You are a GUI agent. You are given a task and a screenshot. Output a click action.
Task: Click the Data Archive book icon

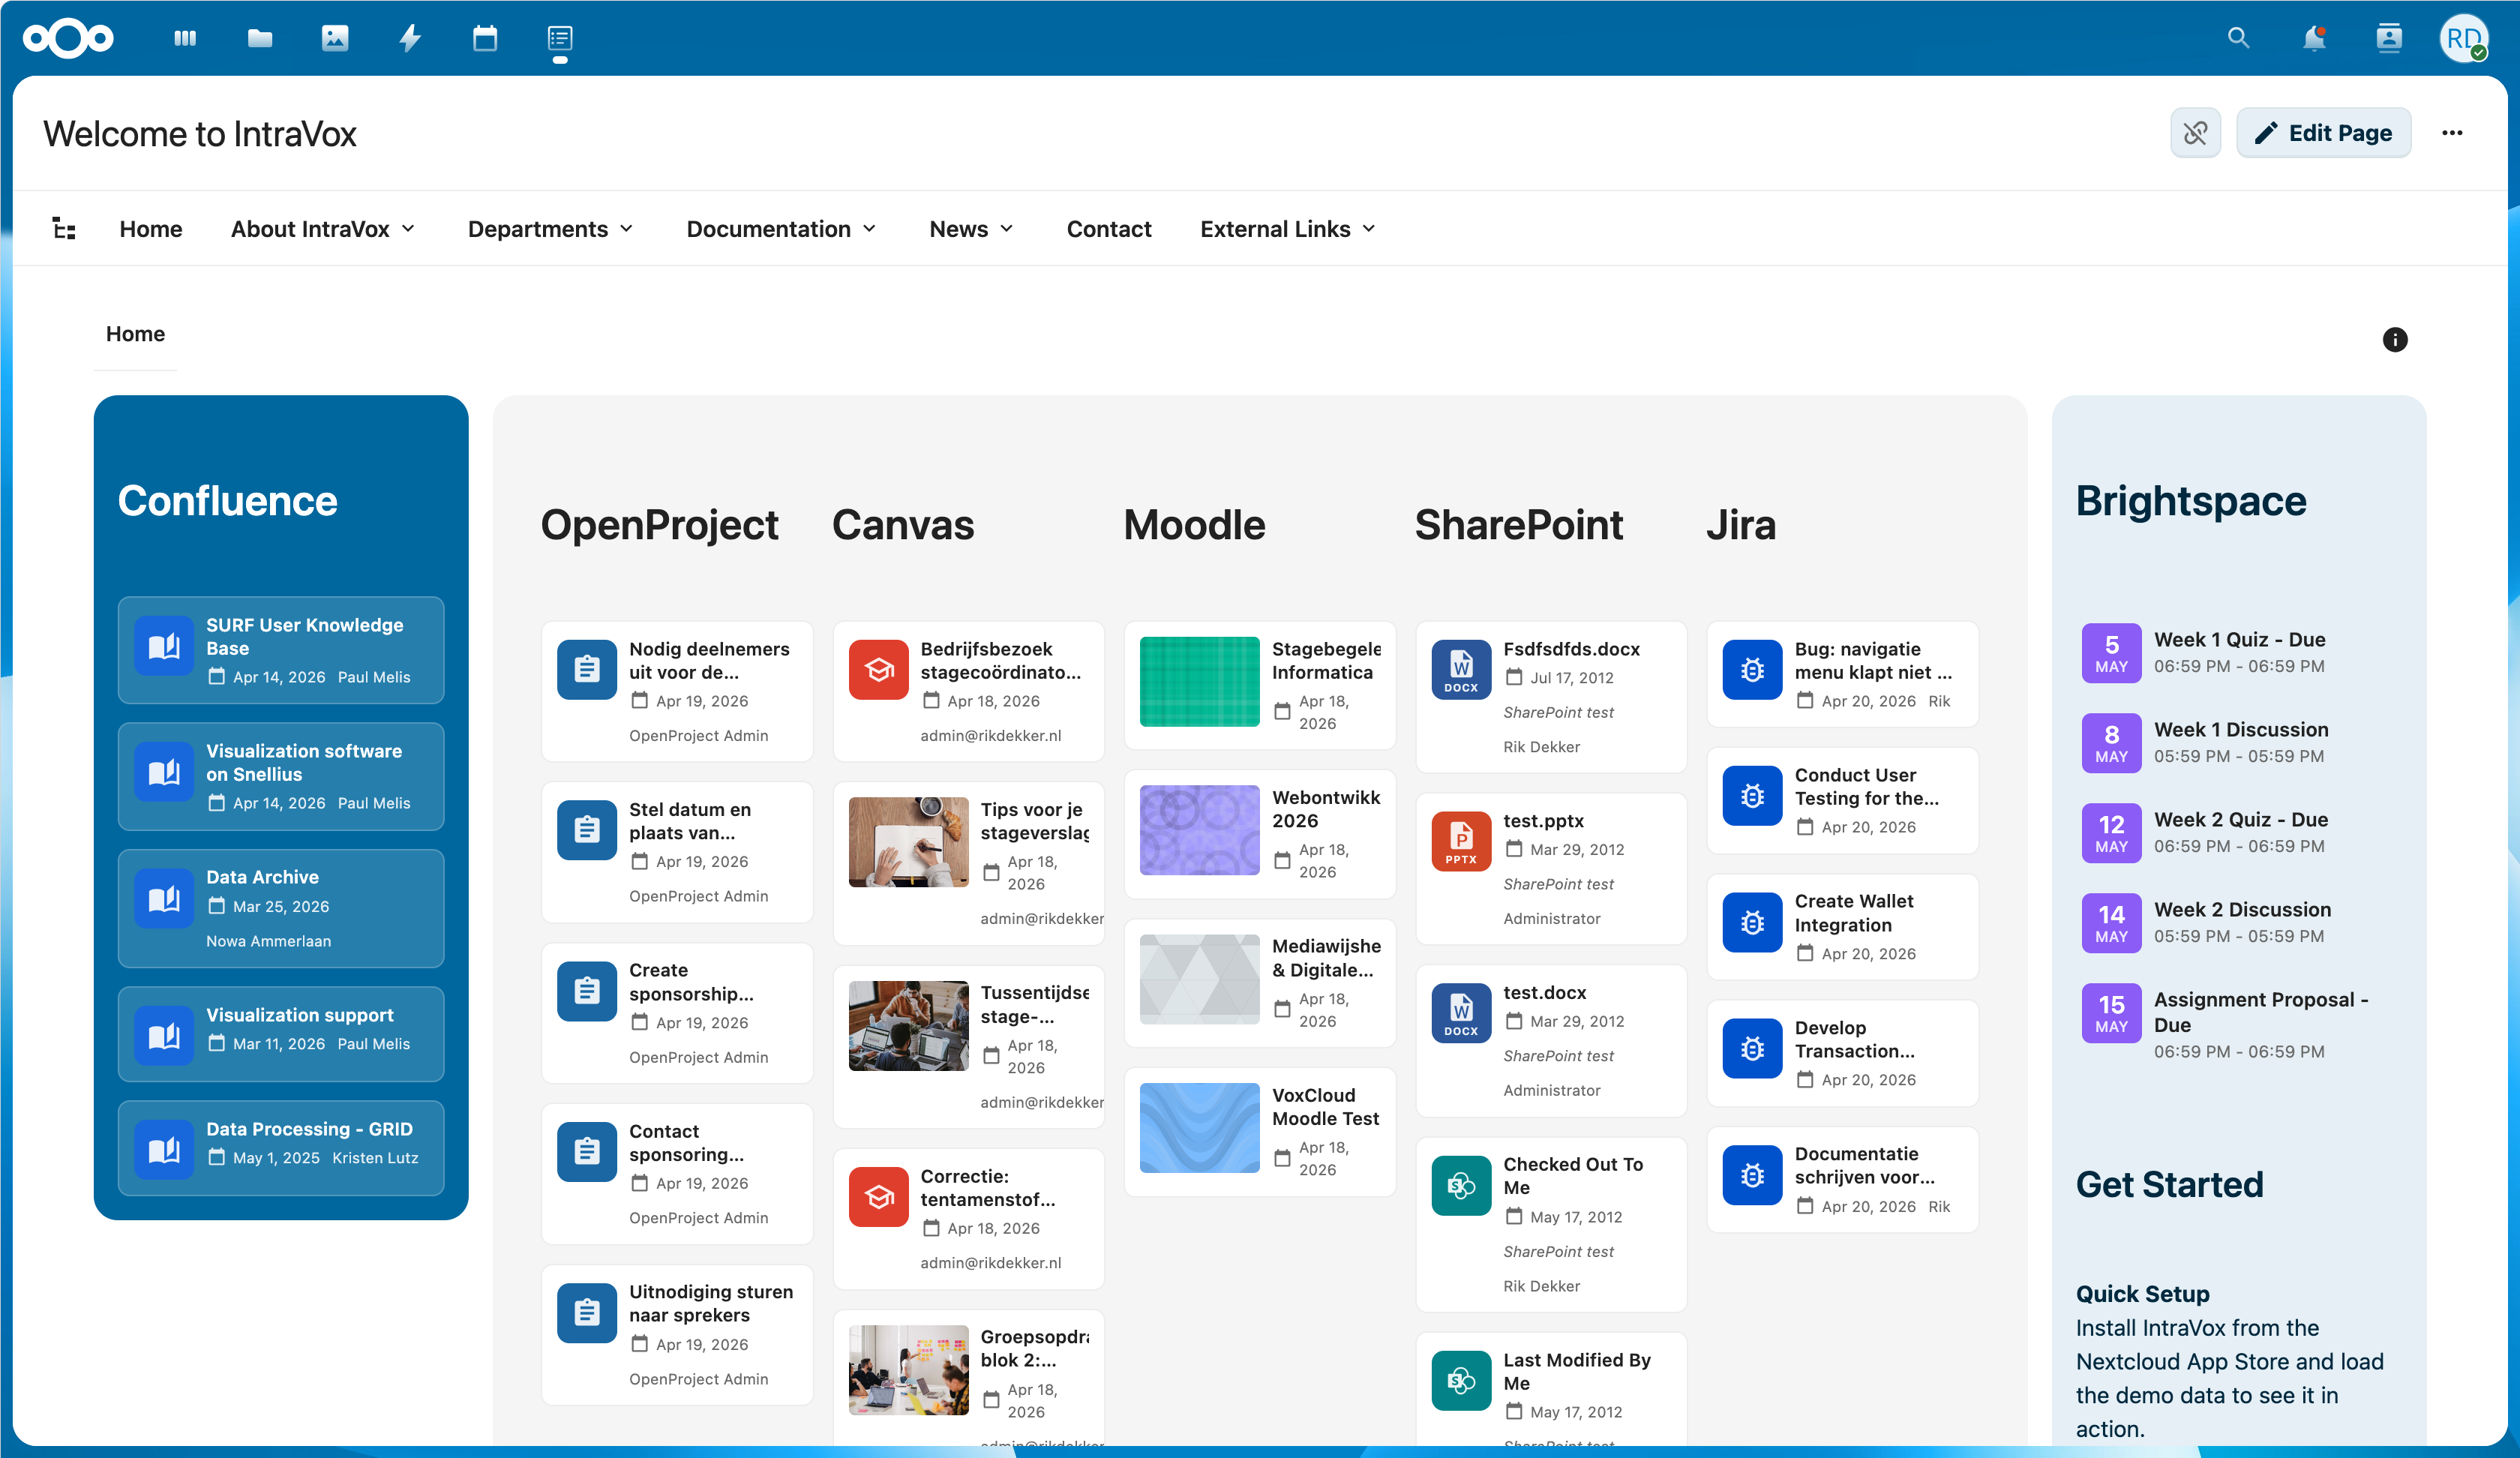pyautogui.click(x=164, y=899)
